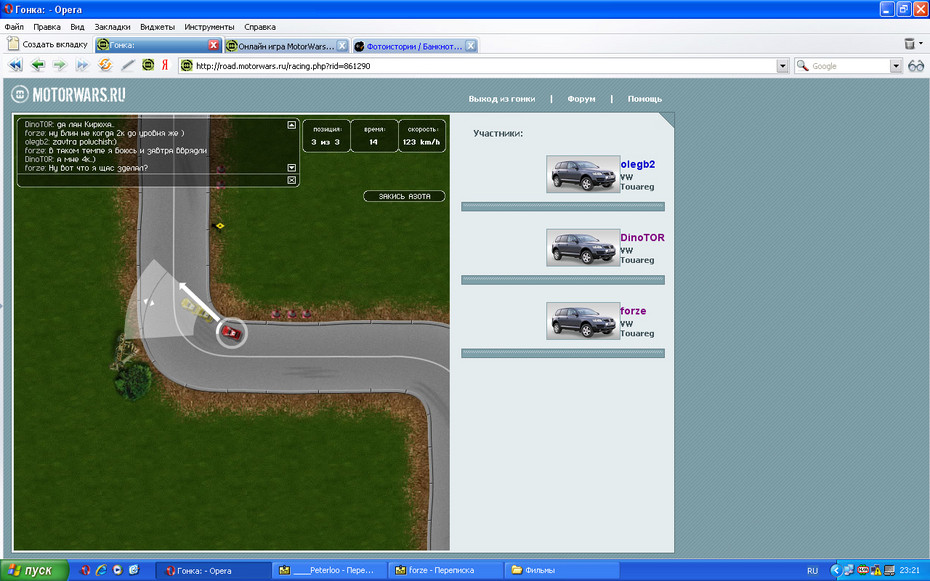Click the MOTORWARS.RU logo
Image resolution: width=930 pixels, height=581 pixels.
tap(69, 94)
